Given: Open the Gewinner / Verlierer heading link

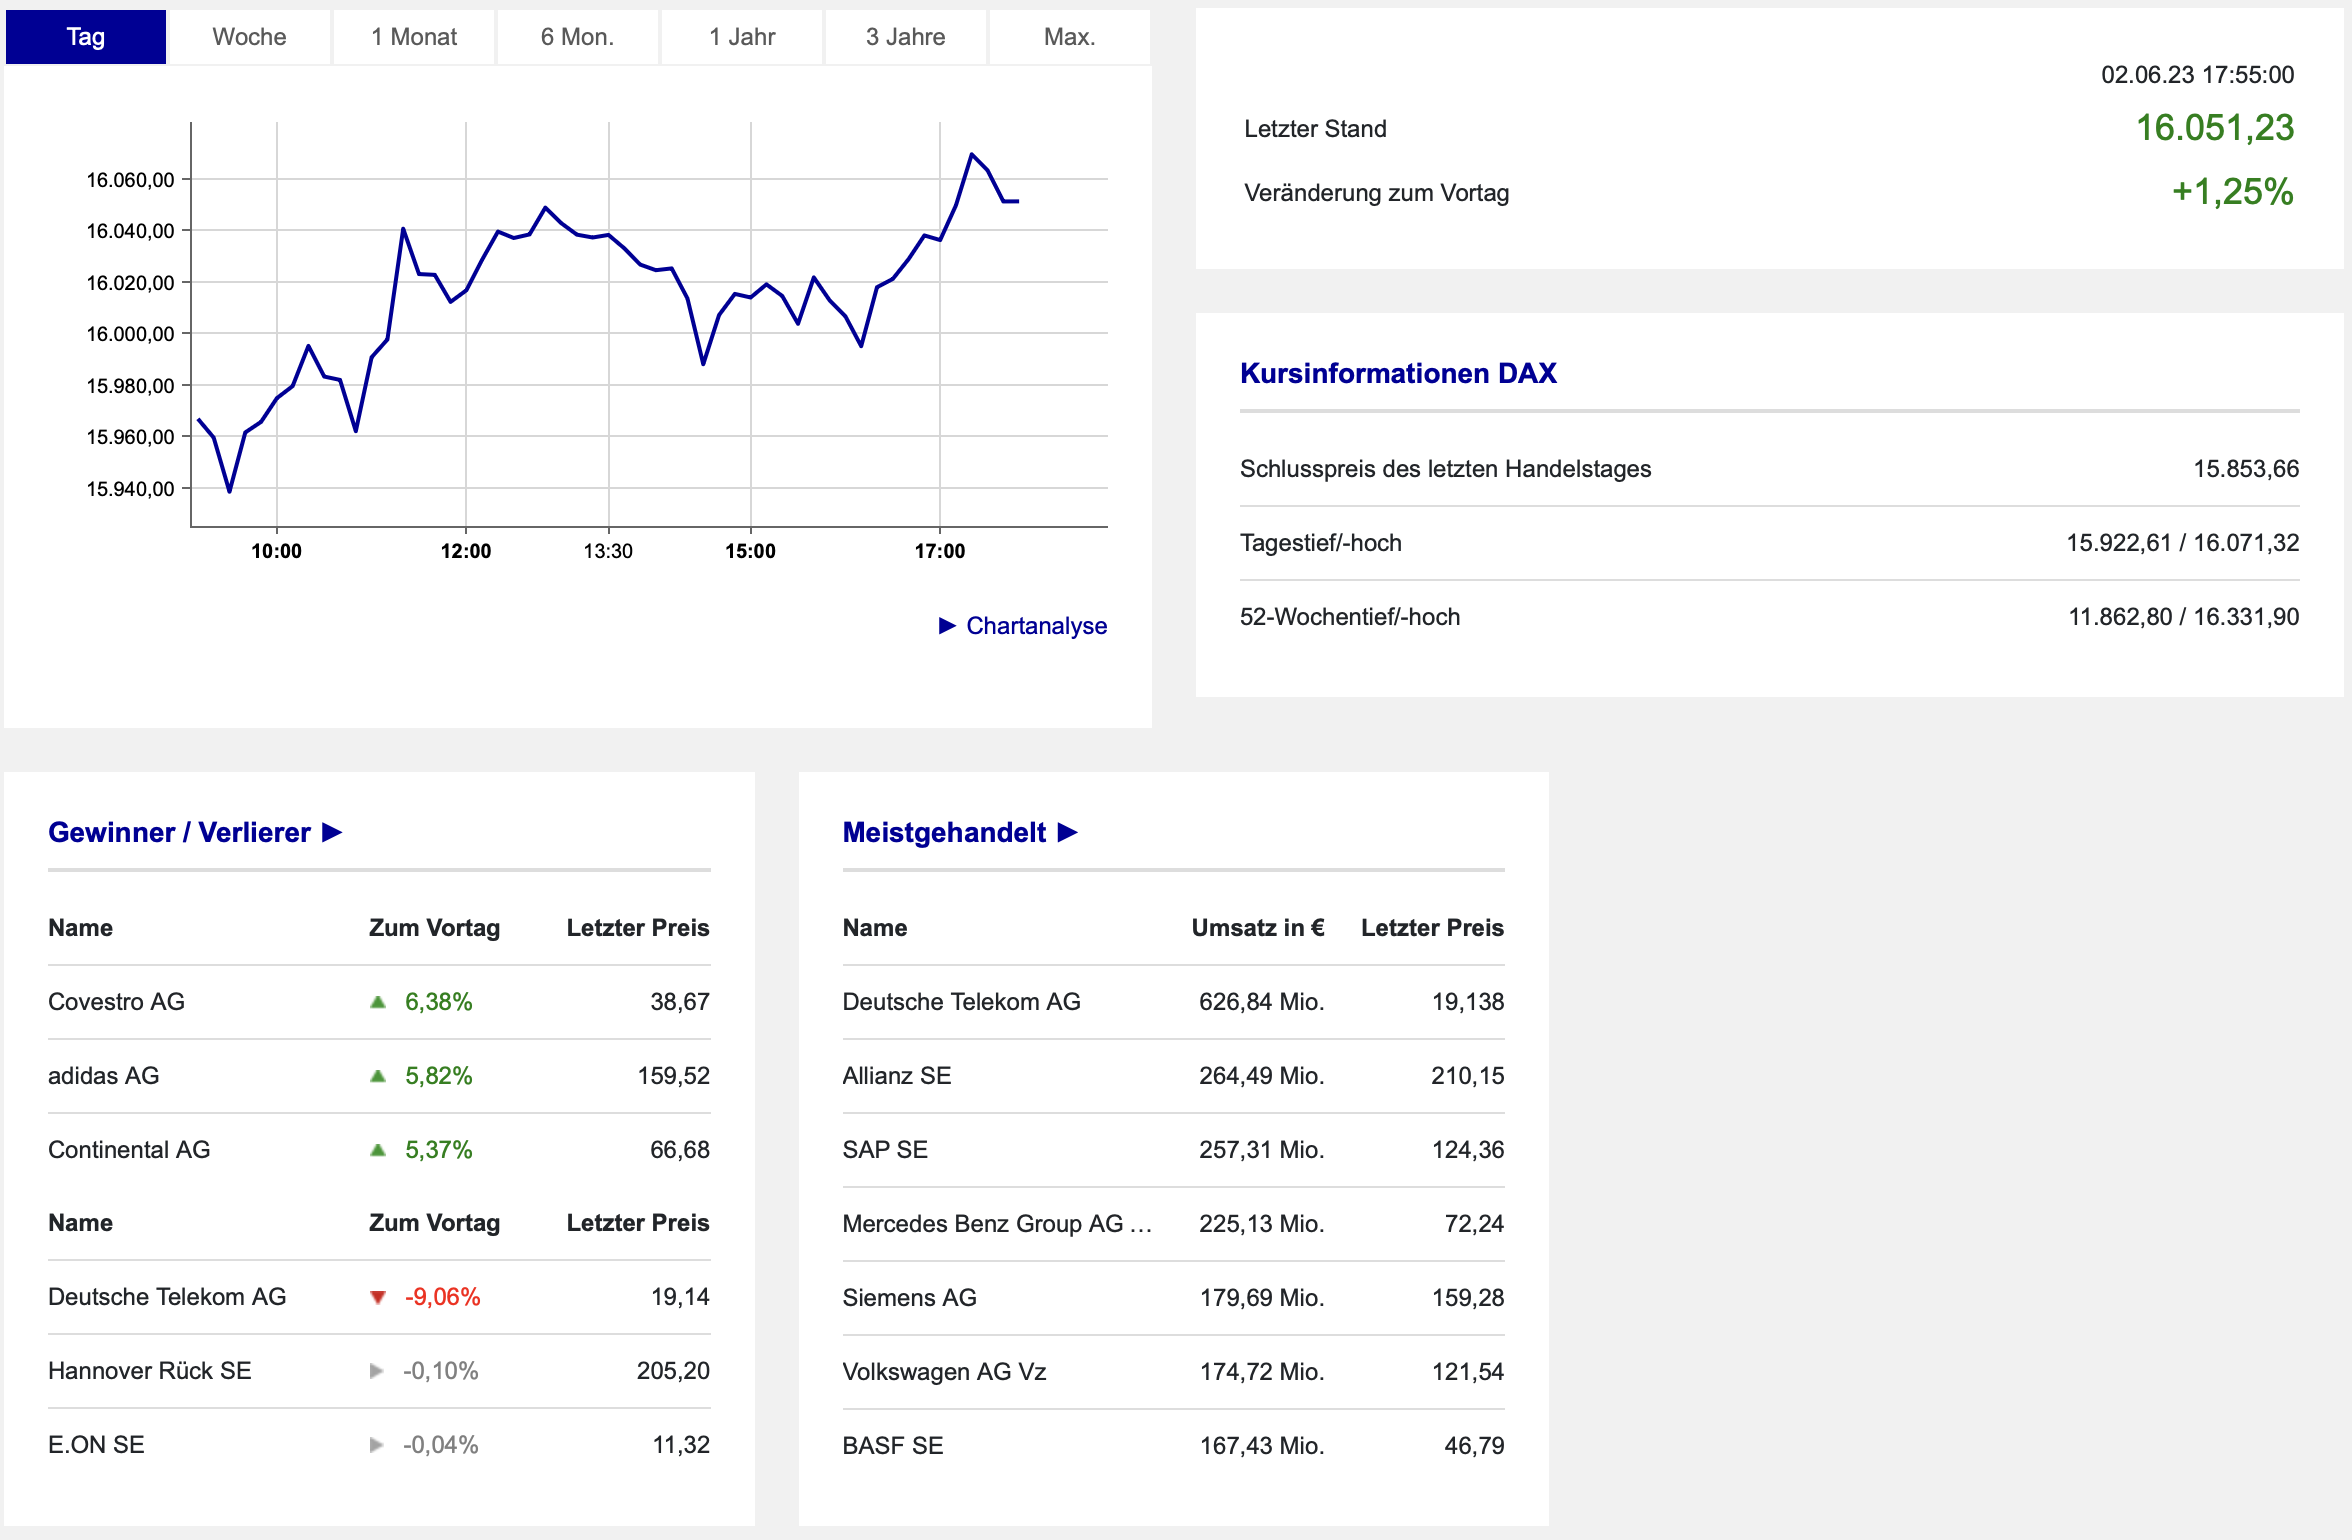Looking at the screenshot, I should [x=179, y=832].
